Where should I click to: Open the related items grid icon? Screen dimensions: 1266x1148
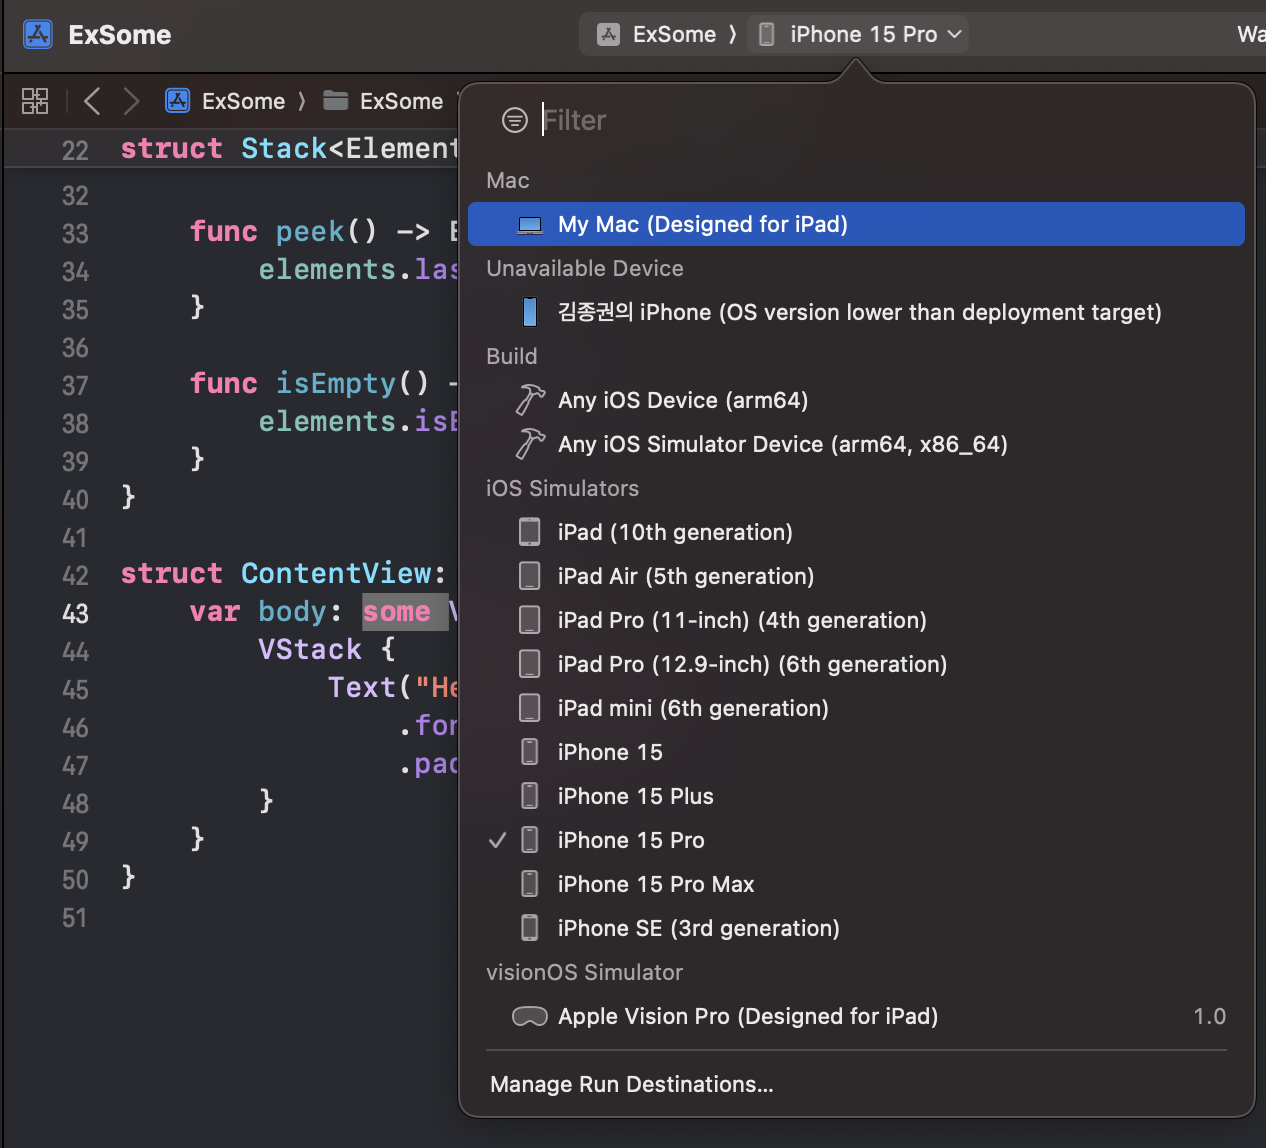coord(35,101)
